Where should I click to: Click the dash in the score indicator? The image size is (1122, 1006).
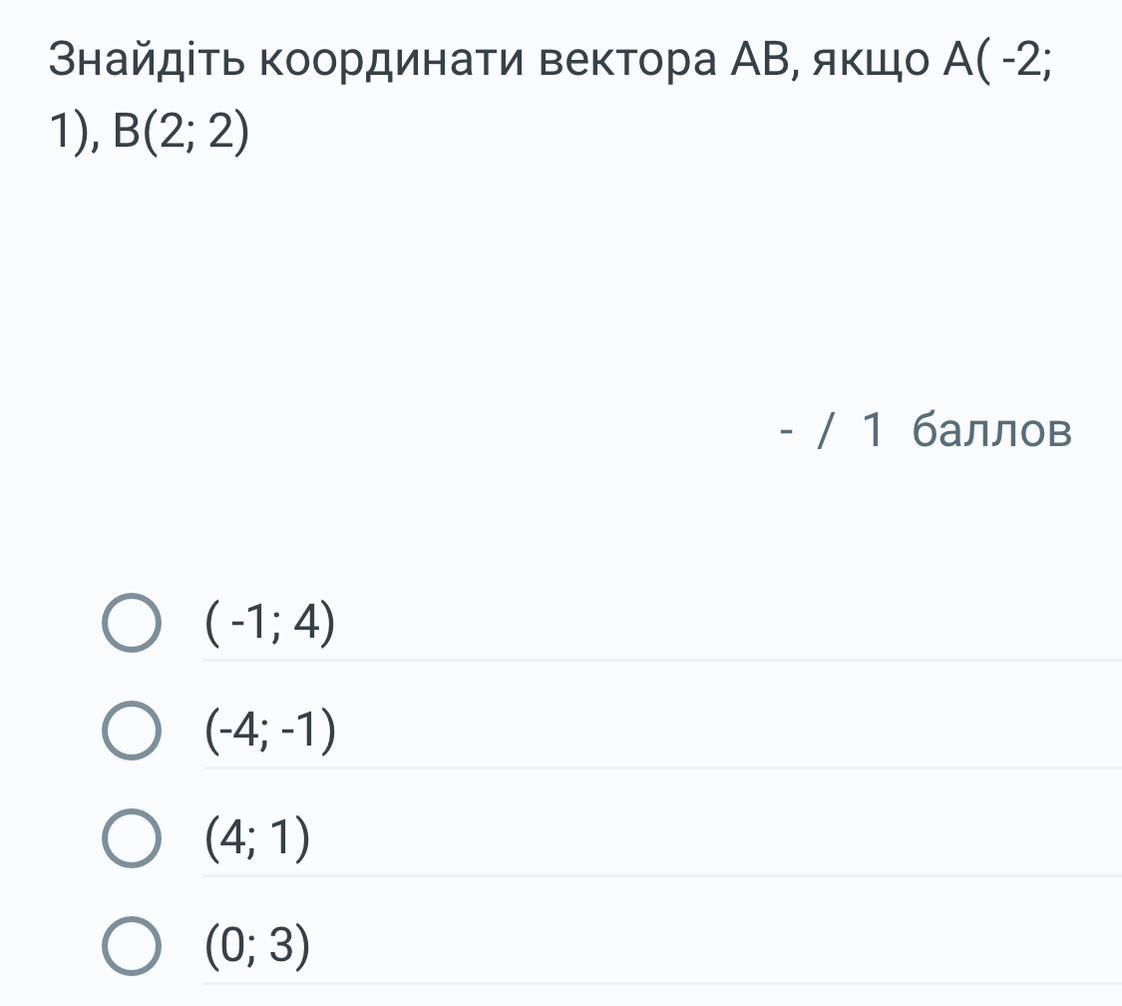(787, 433)
